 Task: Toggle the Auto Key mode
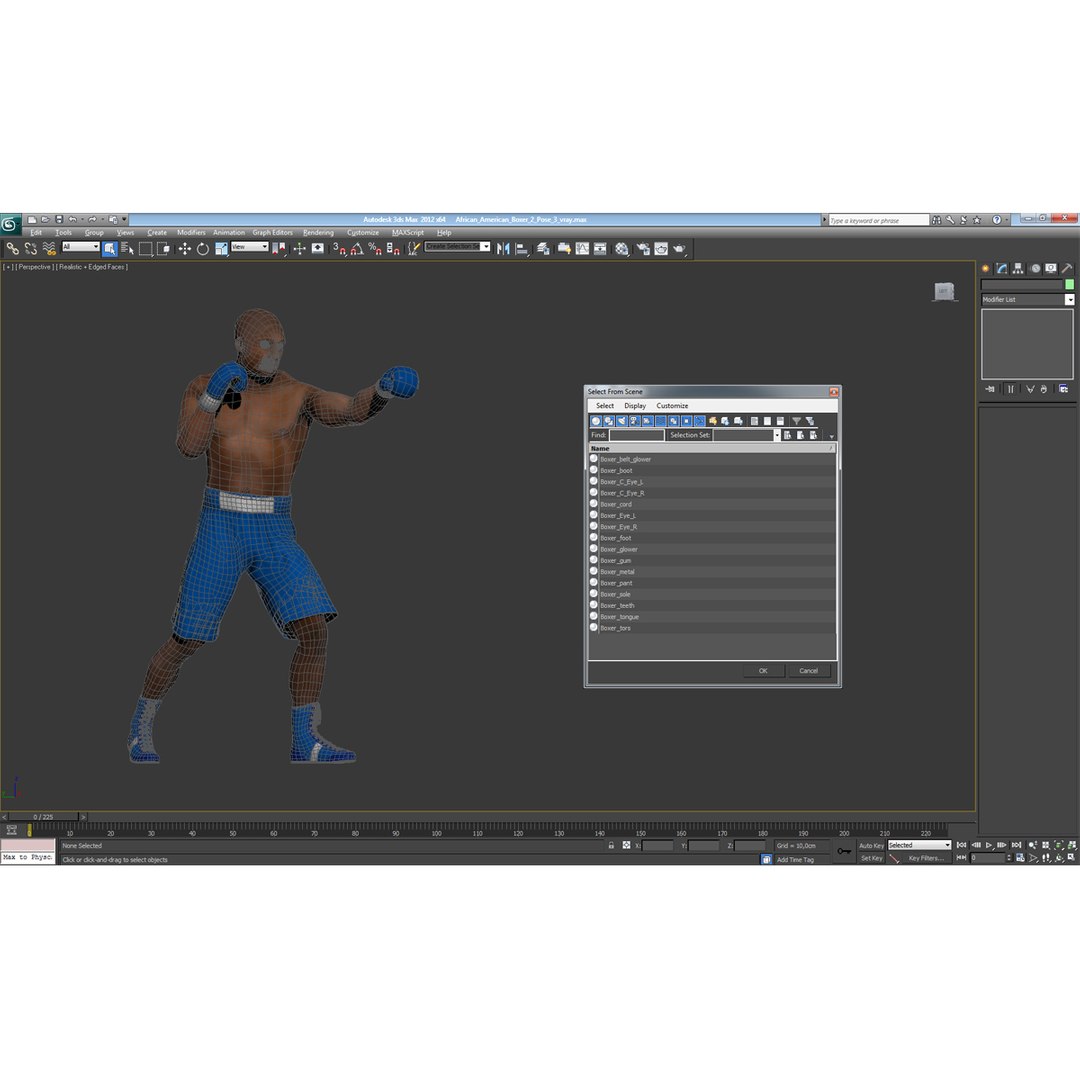pyautogui.click(x=871, y=845)
